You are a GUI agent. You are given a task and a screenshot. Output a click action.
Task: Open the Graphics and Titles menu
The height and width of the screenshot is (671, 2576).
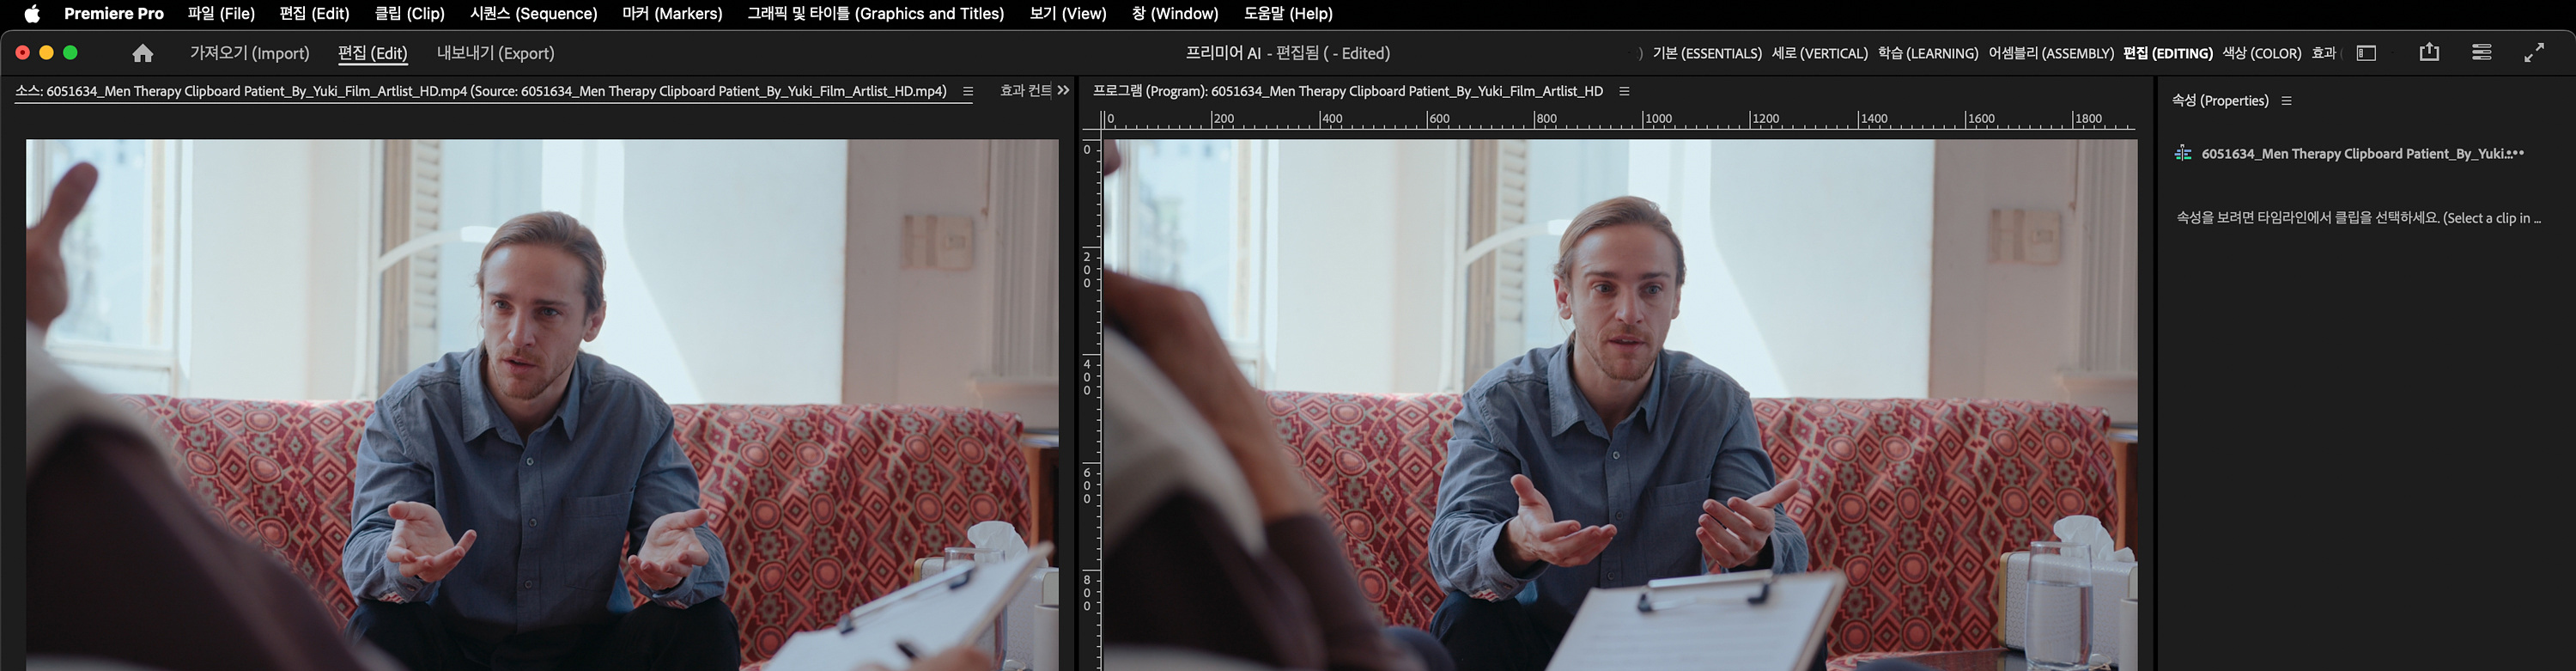coord(875,14)
